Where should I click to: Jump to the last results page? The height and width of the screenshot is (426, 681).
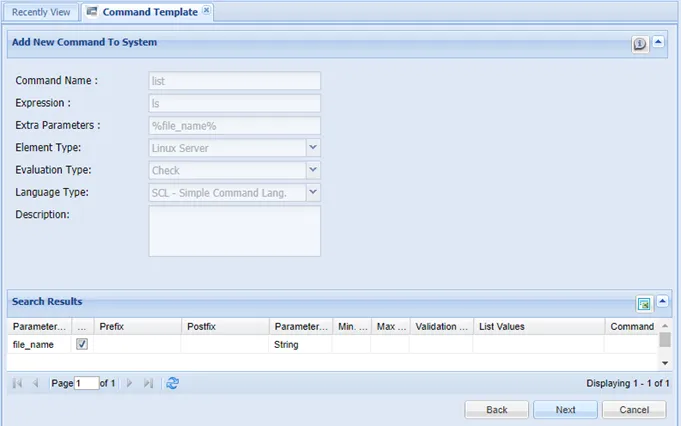click(148, 383)
